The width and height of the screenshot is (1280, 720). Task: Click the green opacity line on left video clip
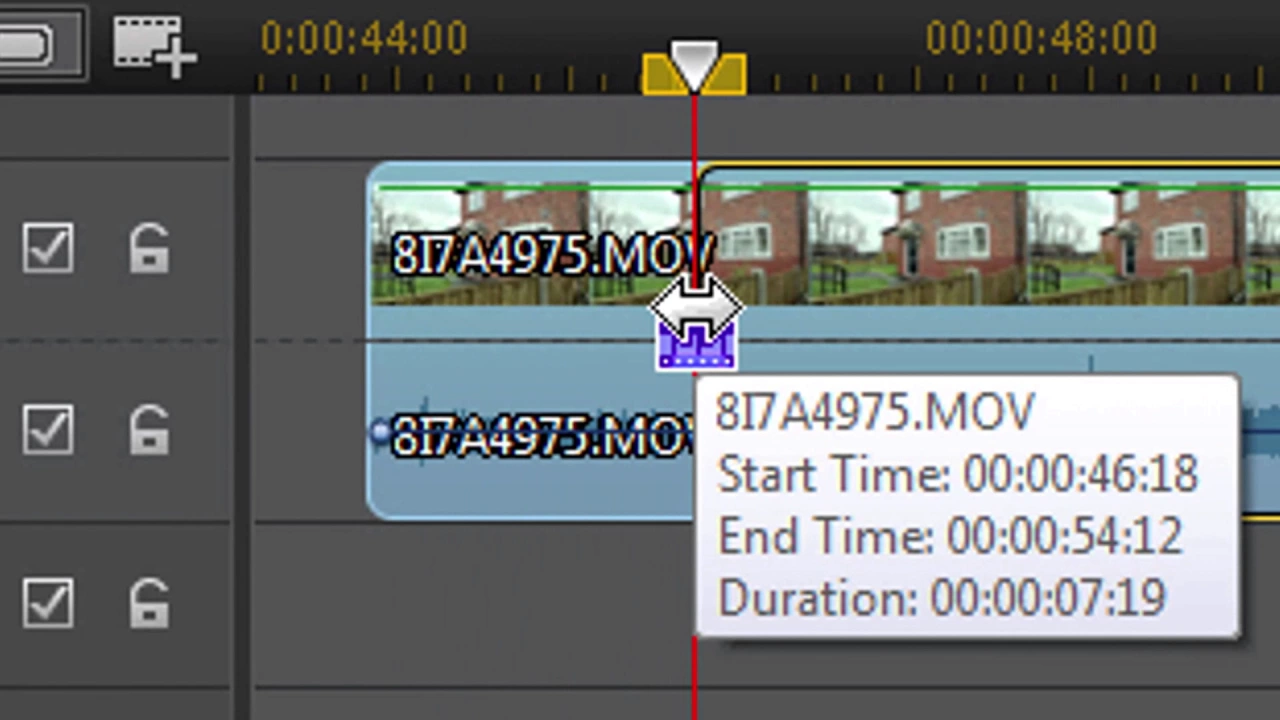[530, 186]
